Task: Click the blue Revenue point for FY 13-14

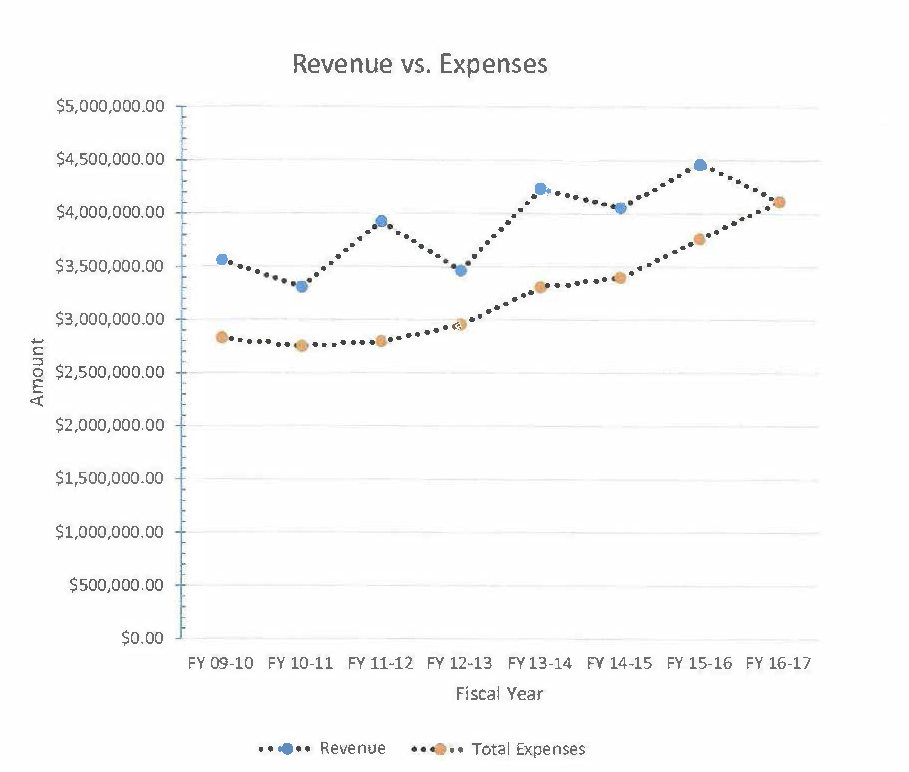Action: pyautogui.click(x=541, y=189)
